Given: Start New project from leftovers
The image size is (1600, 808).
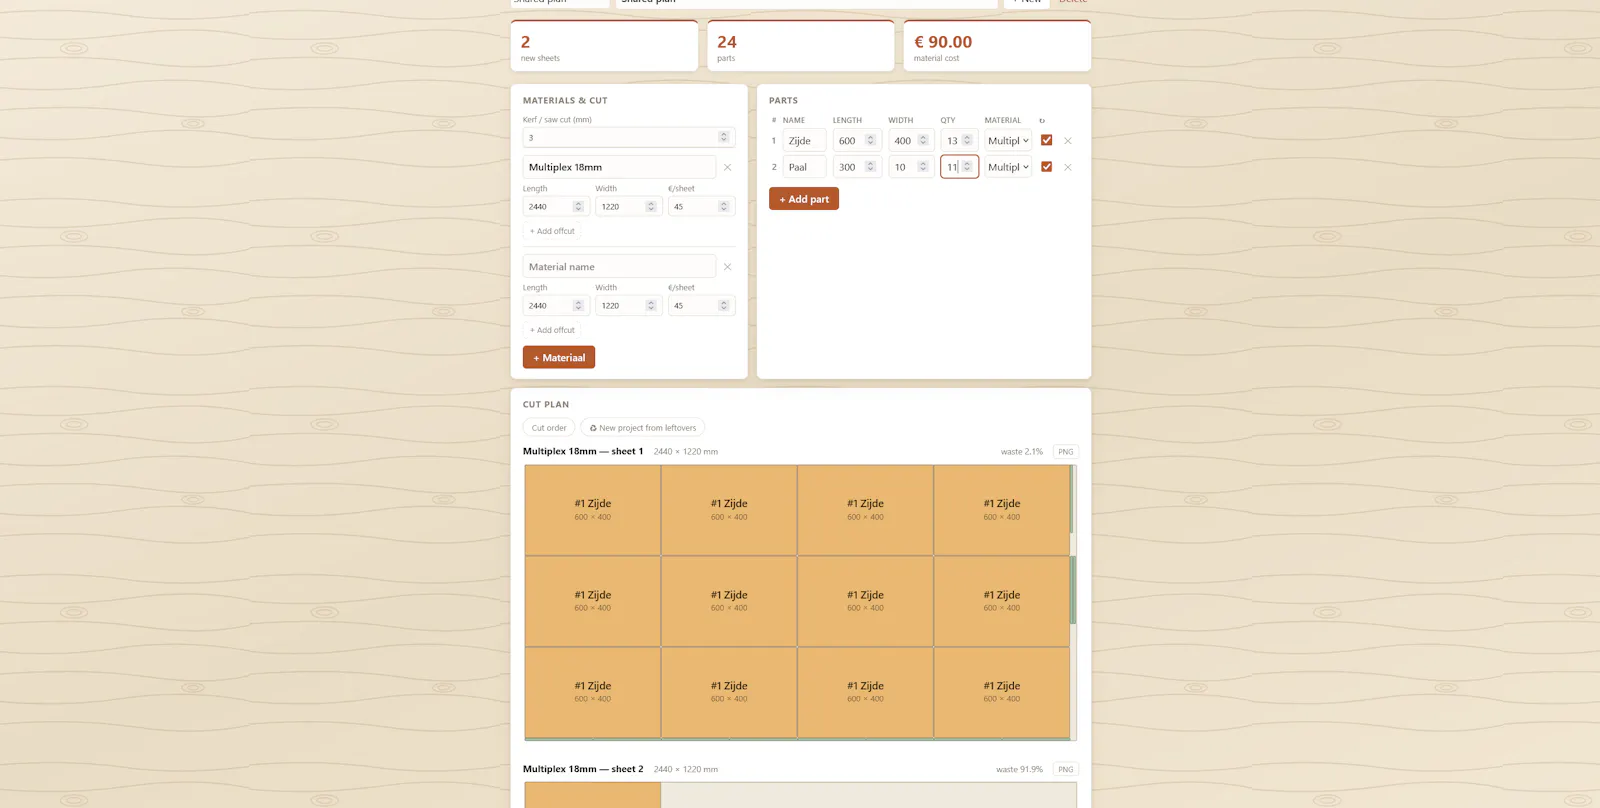Looking at the screenshot, I should (643, 428).
